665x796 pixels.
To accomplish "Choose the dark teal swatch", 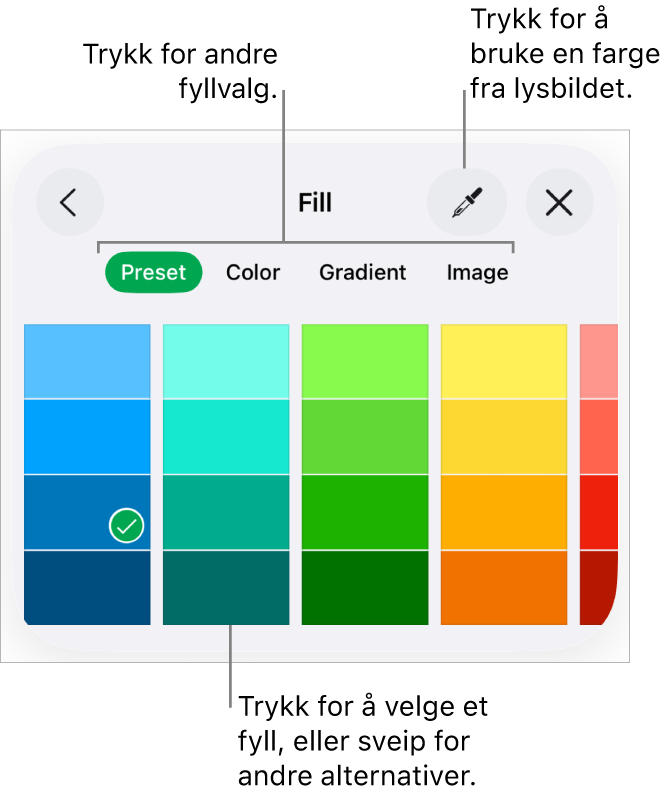I will [226, 587].
